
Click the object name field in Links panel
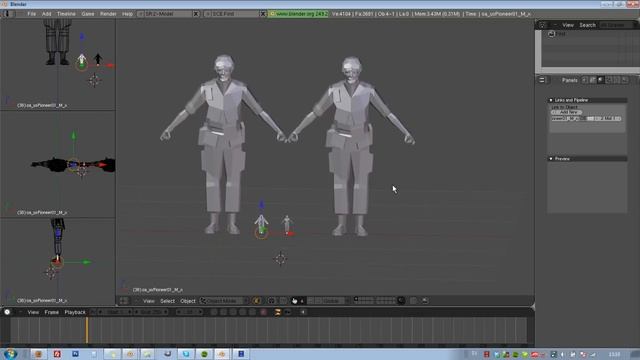pos(566,119)
